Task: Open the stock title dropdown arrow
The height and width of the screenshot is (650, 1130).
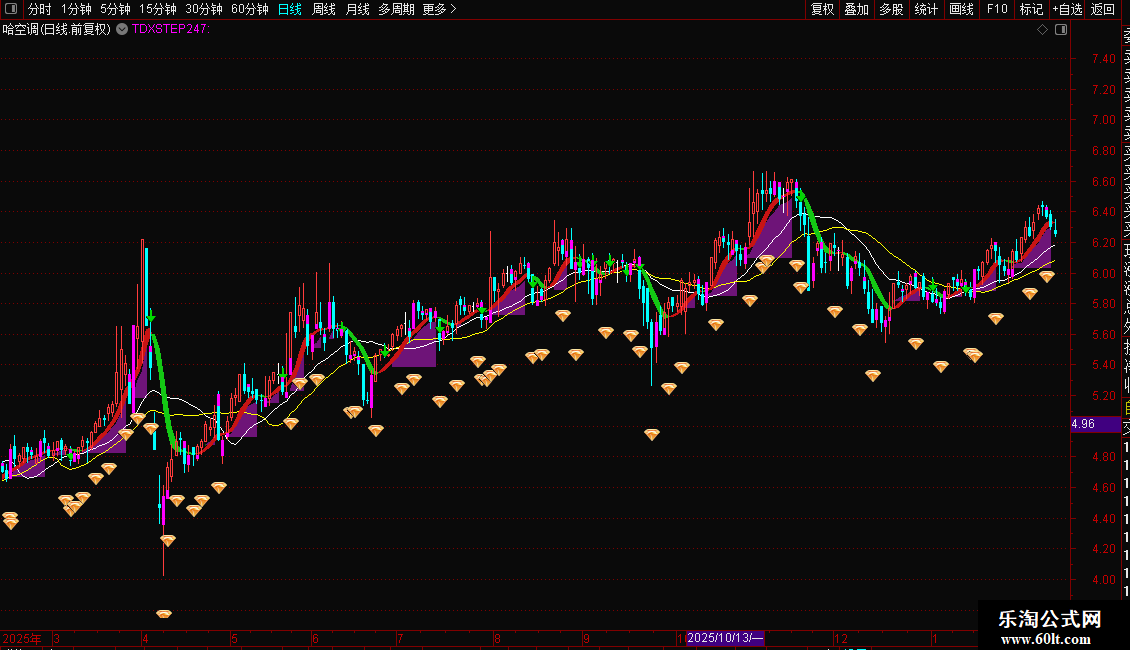Action: [122, 30]
